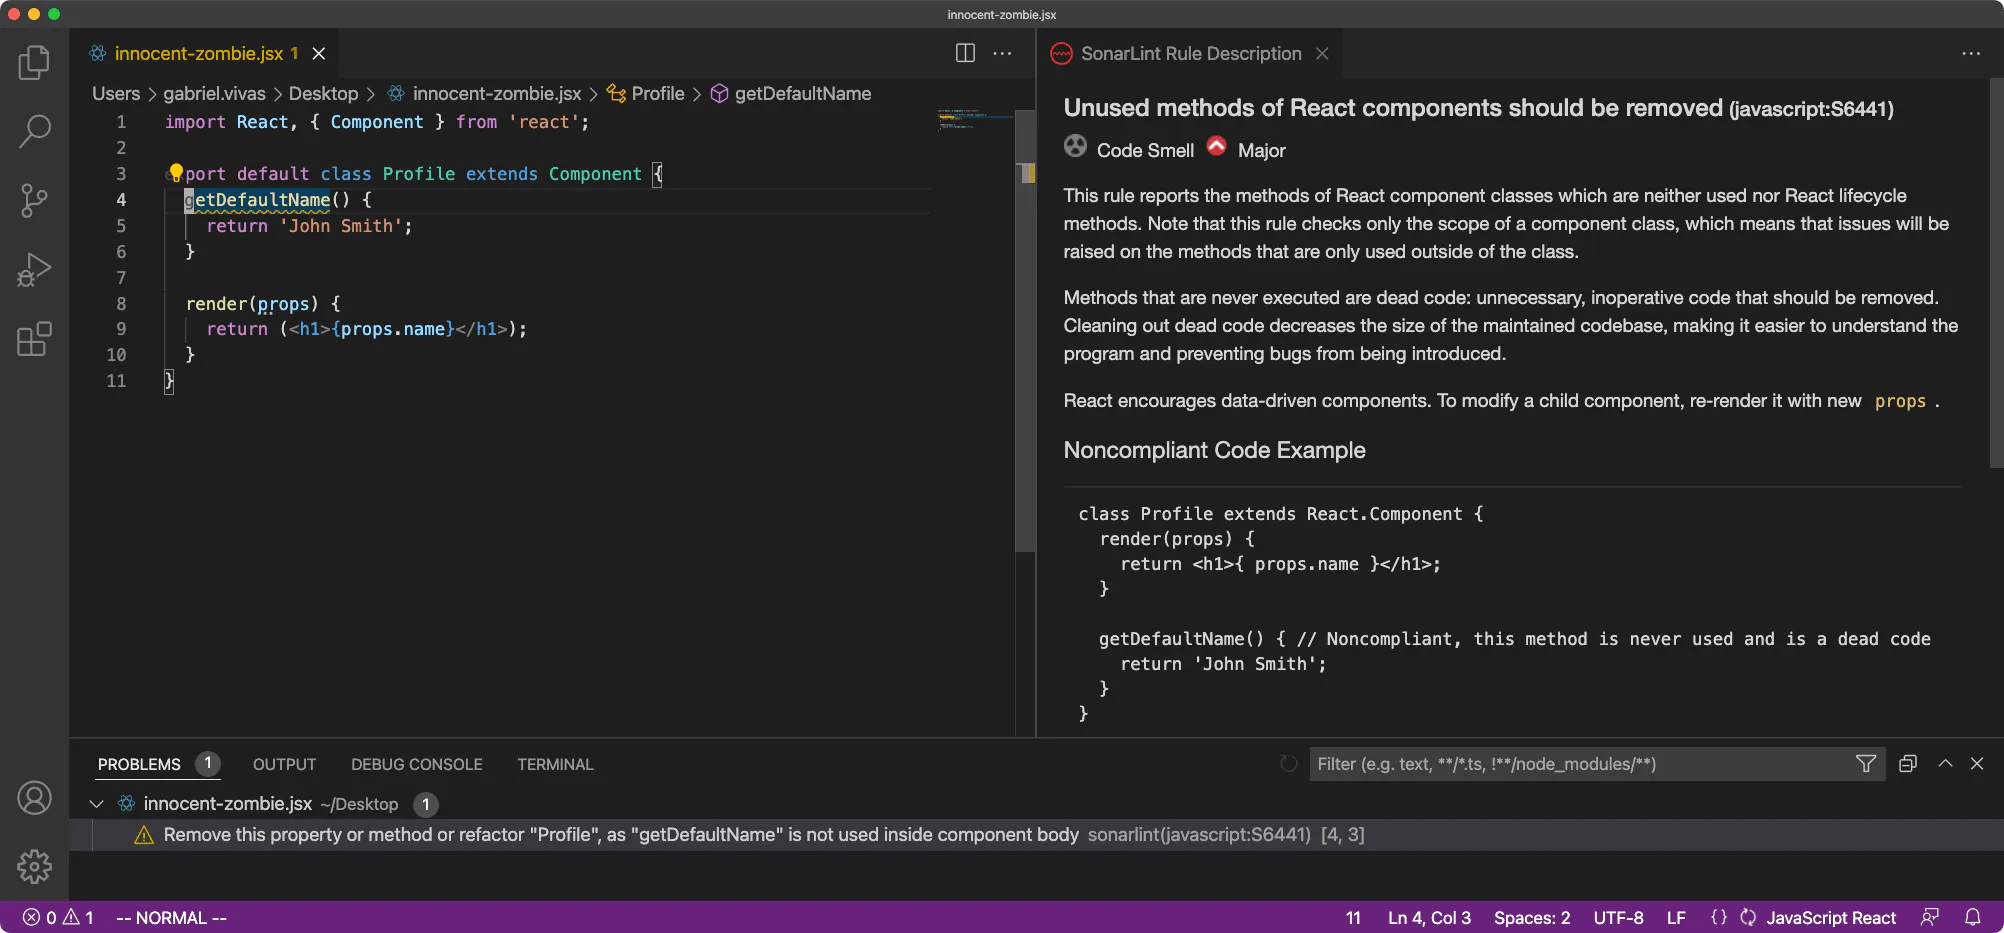The image size is (2004, 933).
Task: Maximize the bottom panel size
Action: pos(1945,764)
